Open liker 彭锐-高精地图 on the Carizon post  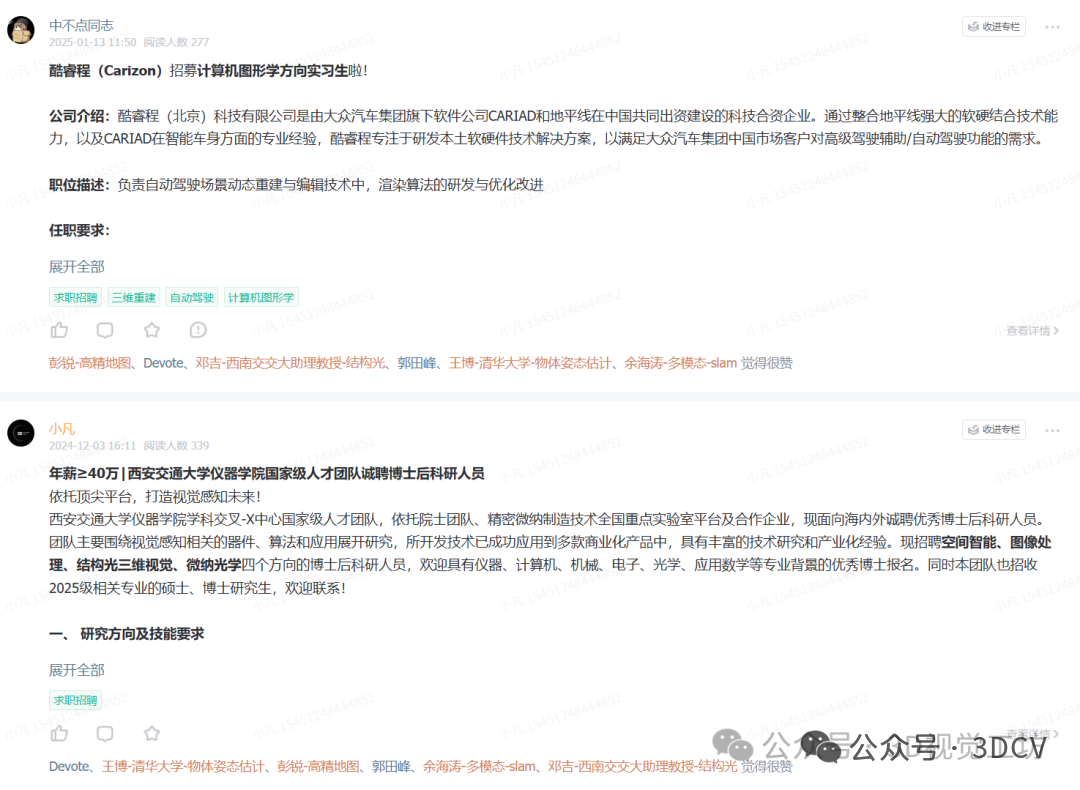[x=90, y=363]
